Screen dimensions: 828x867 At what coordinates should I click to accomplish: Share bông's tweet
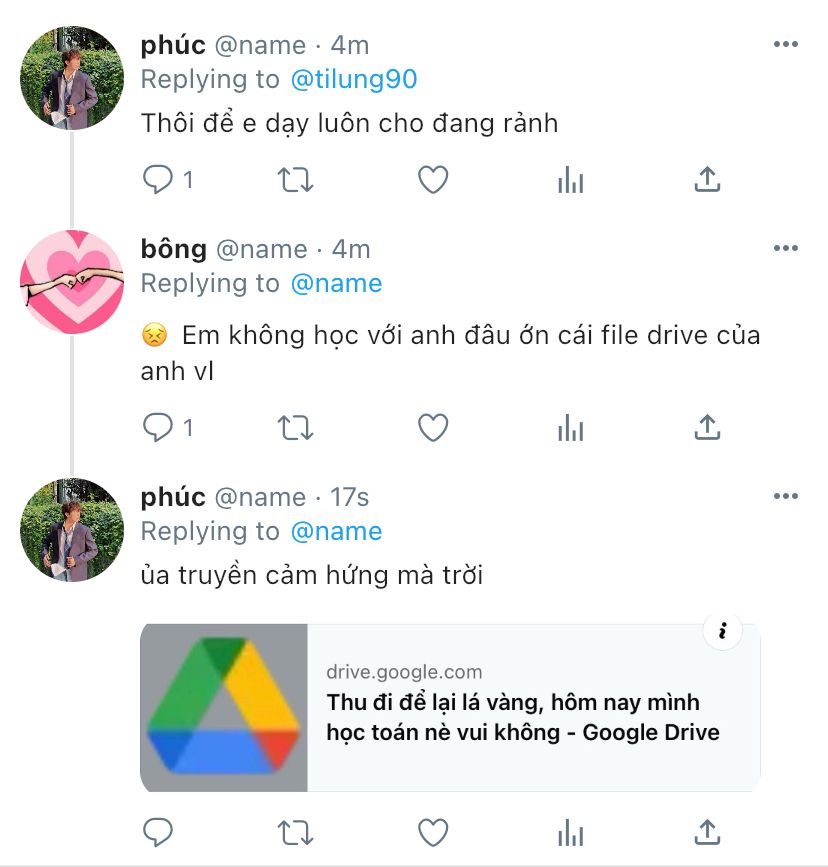pyautogui.click(x=707, y=428)
